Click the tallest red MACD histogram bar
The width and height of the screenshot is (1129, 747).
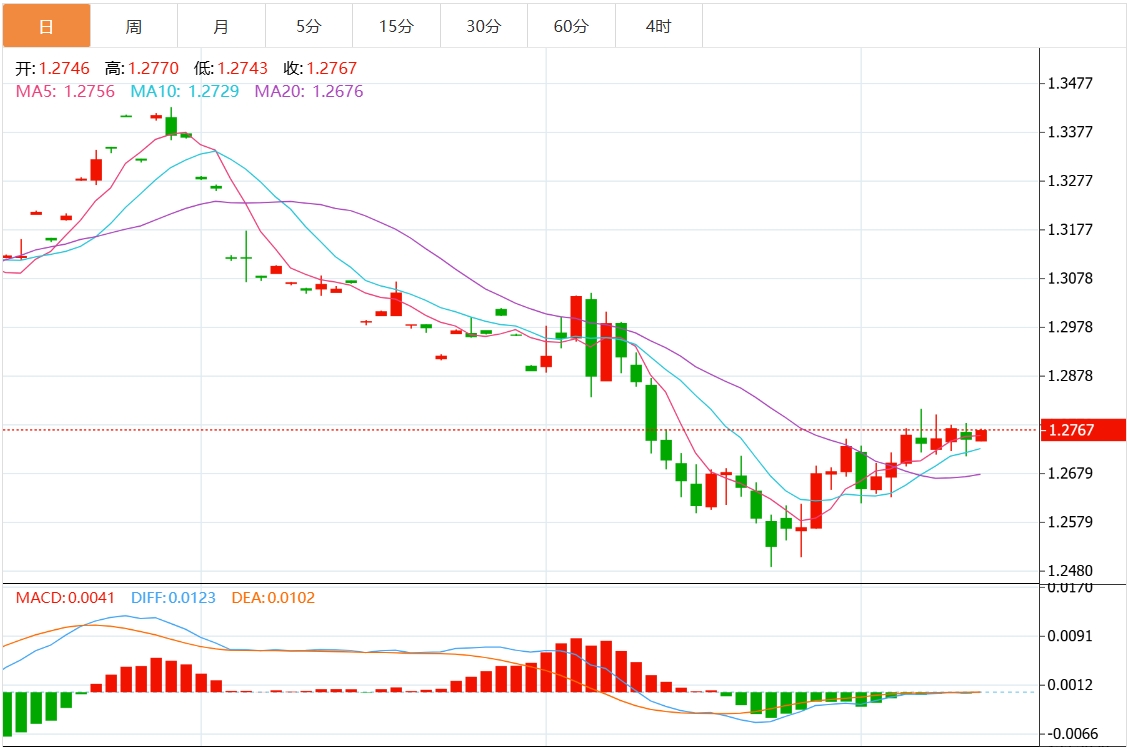pyautogui.click(x=576, y=665)
